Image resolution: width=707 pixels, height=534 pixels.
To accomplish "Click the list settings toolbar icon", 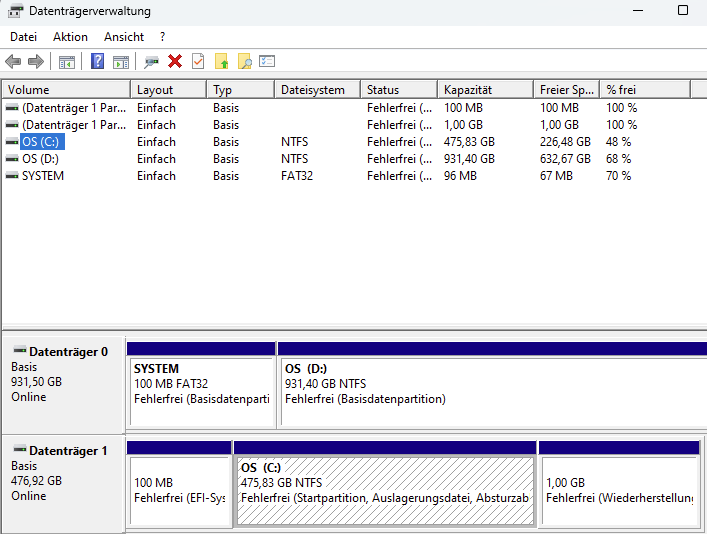I will tap(267, 61).
